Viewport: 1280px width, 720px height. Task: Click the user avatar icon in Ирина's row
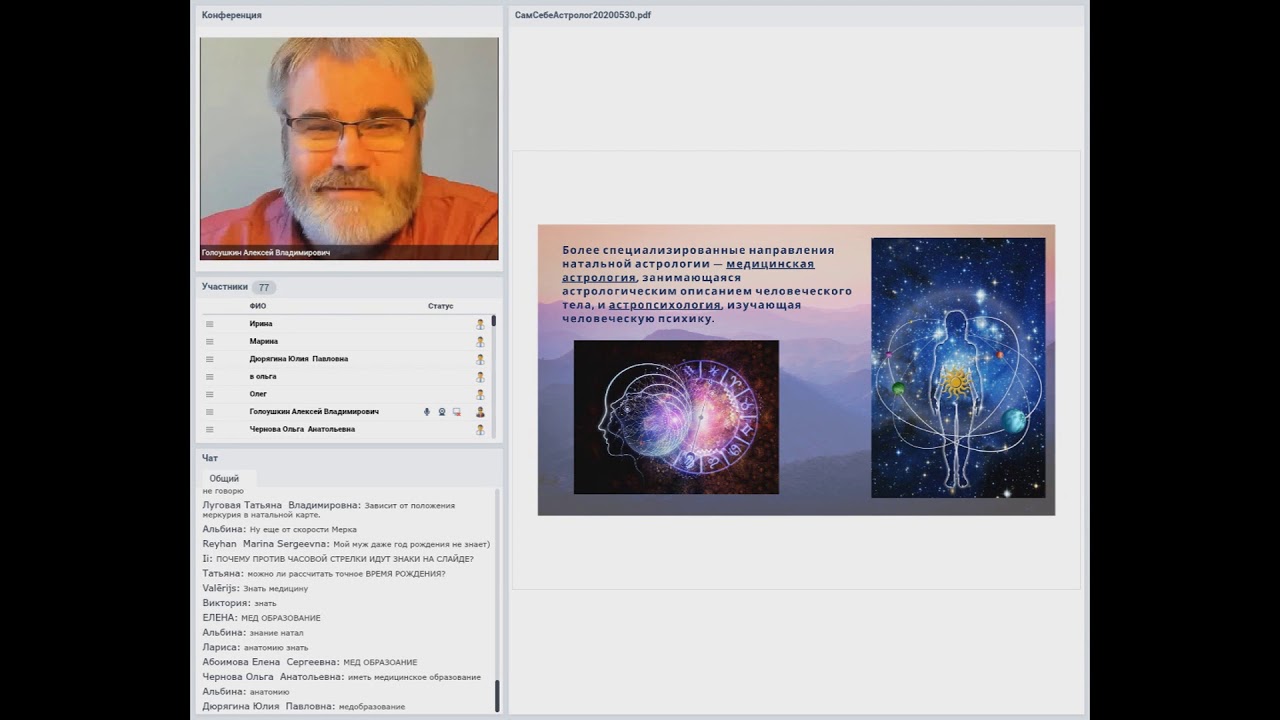(x=480, y=324)
